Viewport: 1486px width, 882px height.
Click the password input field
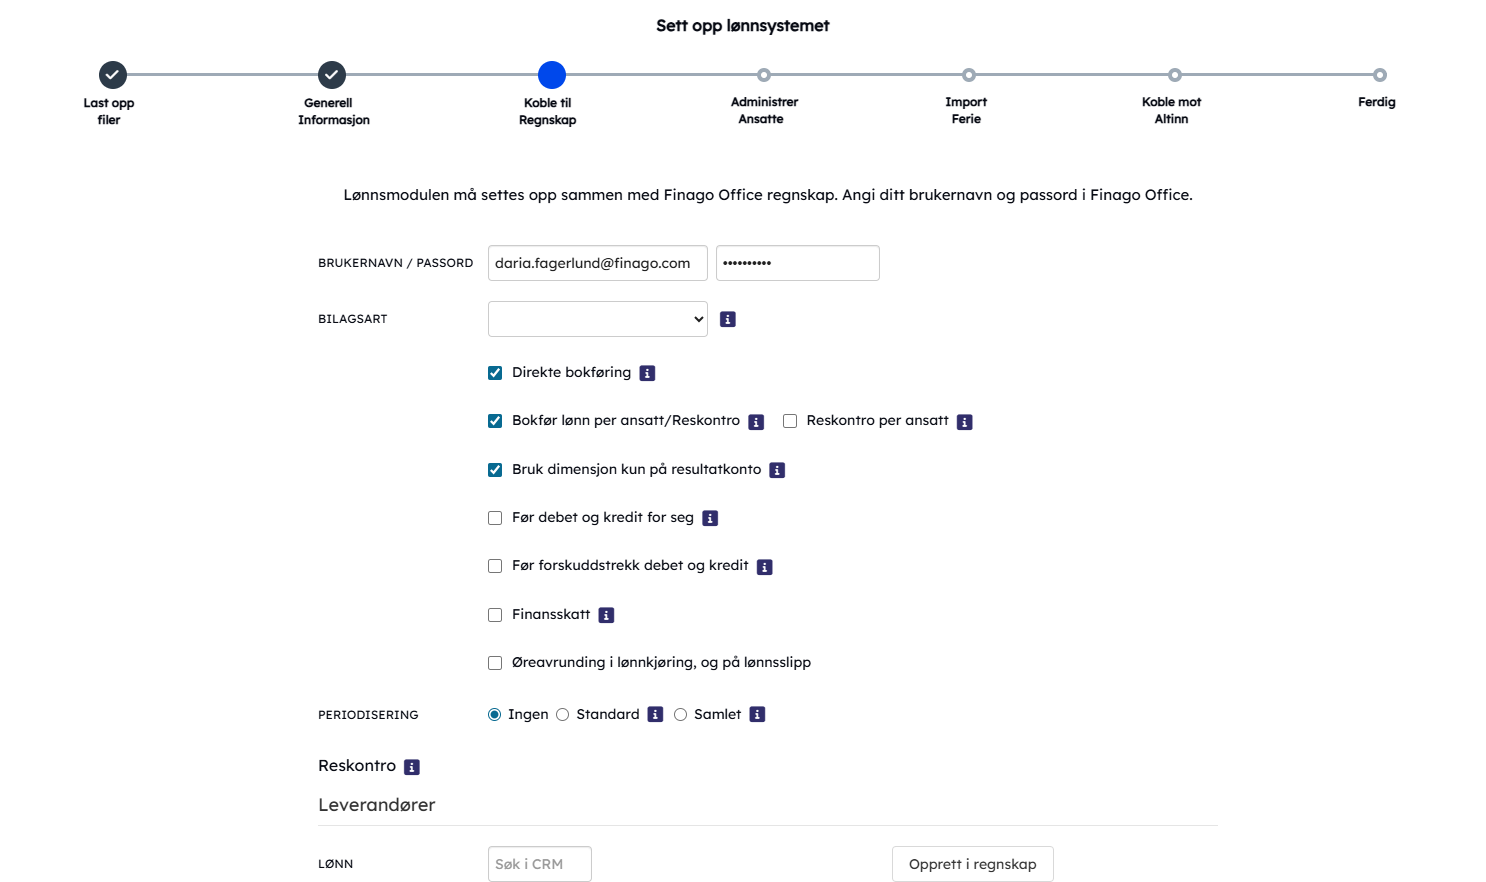click(x=798, y=263)
